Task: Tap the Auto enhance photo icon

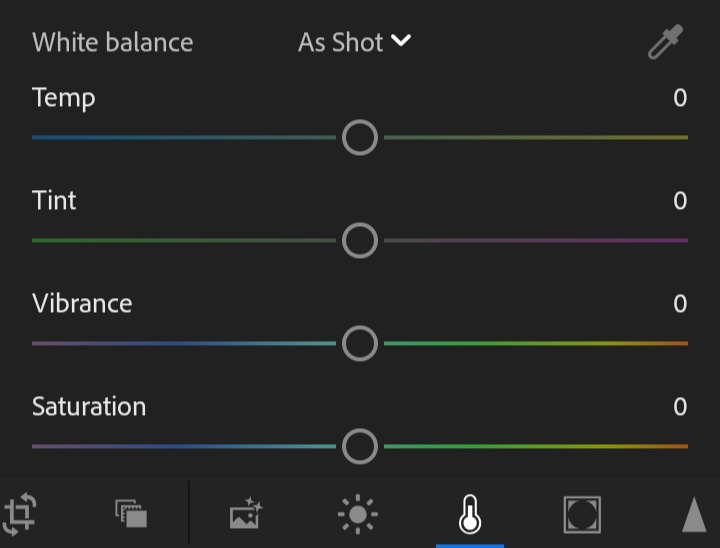Action: [x=245, y=515]
